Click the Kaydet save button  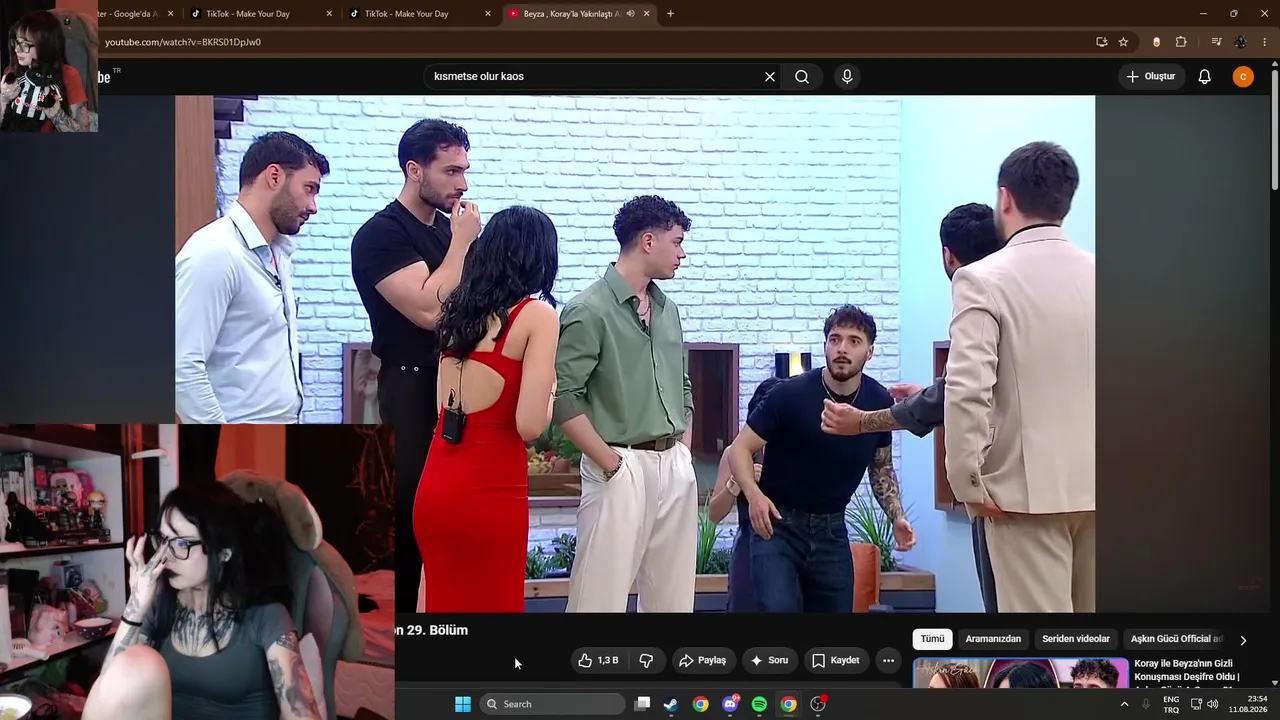click(x=836, y=661)
